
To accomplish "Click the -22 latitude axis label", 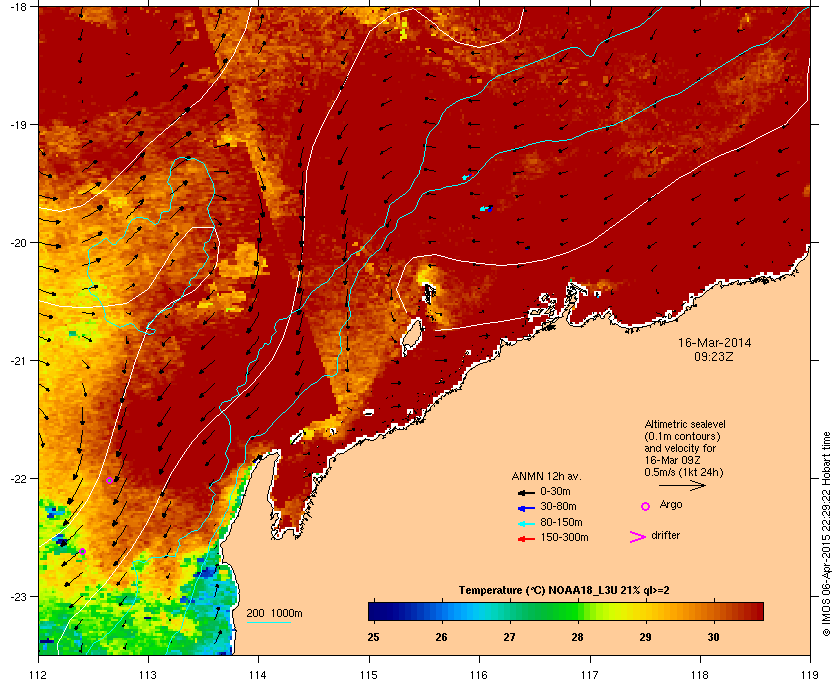I will coord(18,479).
